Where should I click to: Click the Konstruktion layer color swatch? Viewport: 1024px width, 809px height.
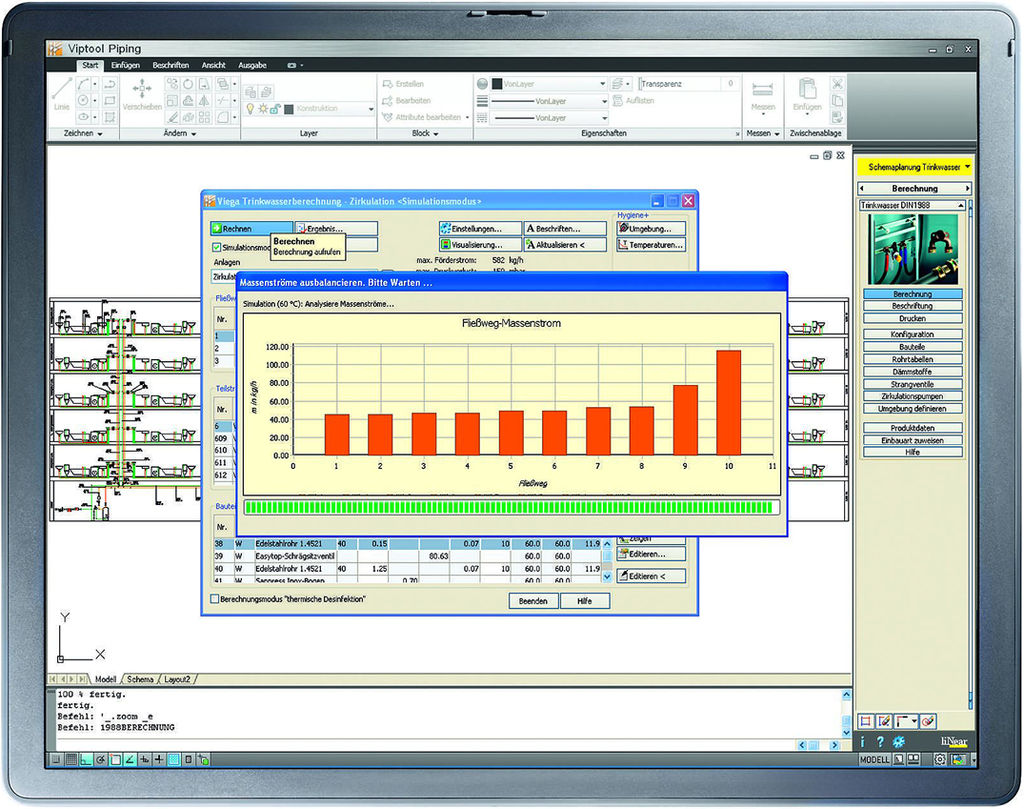pos(289,109)
